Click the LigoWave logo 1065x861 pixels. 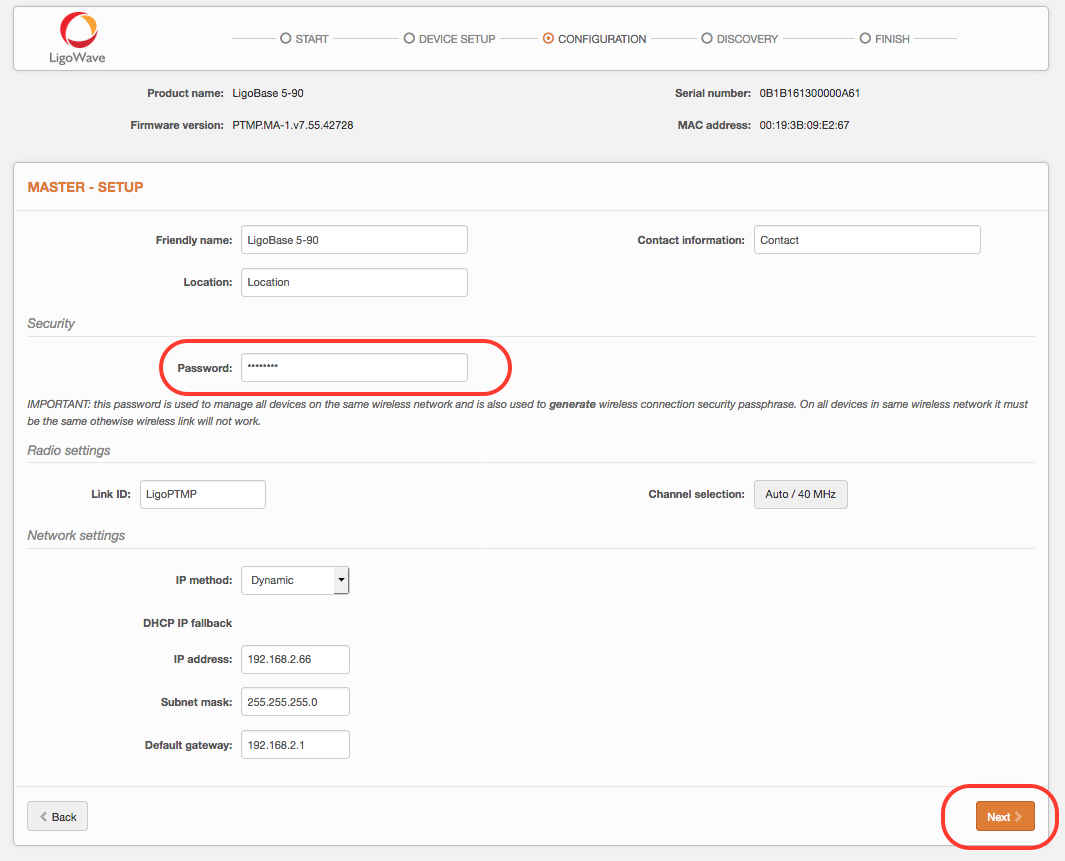click(x=78, y=38)
